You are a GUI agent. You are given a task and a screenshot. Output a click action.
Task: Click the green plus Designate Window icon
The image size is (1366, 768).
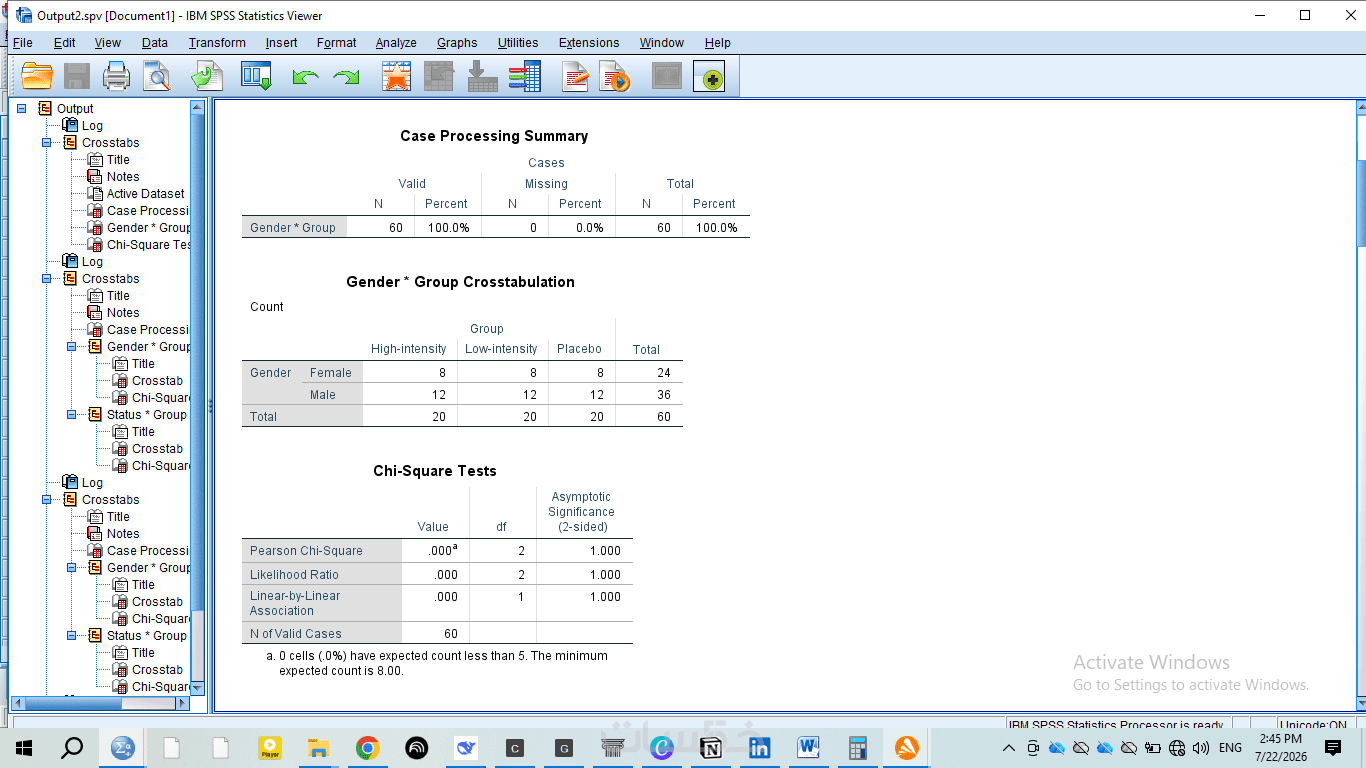pos(710,77)
